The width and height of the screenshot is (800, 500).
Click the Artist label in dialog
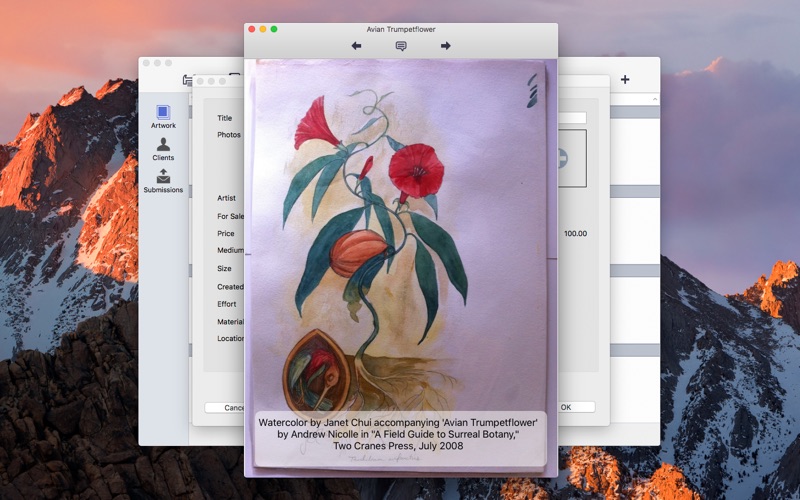227,198
